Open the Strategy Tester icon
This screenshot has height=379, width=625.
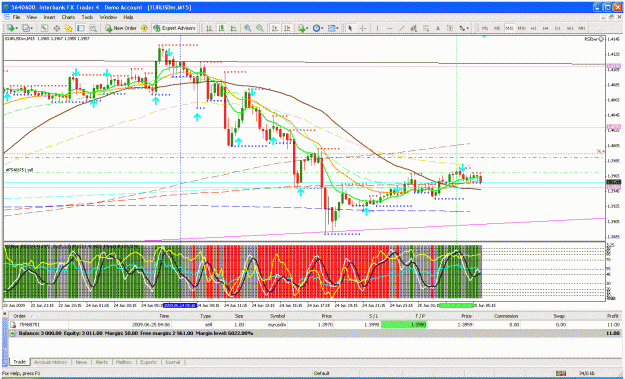pyautogui.click(x=93, y=28)
